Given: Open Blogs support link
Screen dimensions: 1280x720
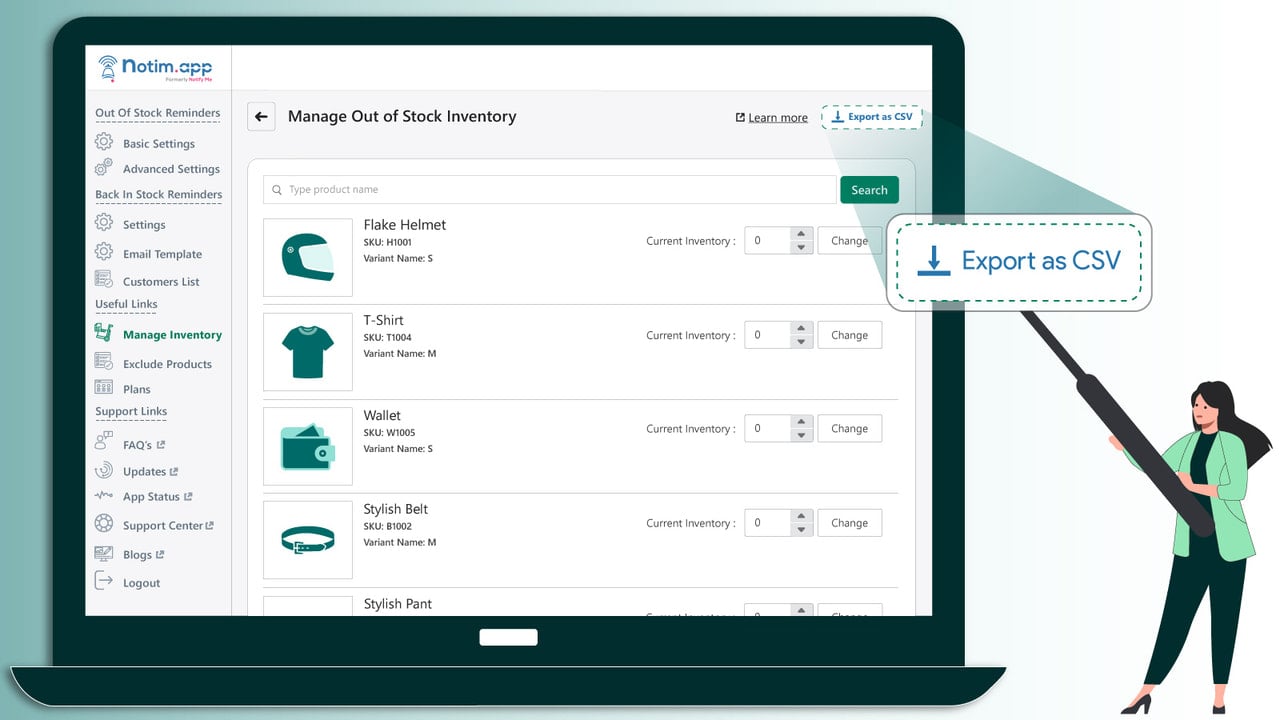Looking at the screenshot, I should 143,555.
